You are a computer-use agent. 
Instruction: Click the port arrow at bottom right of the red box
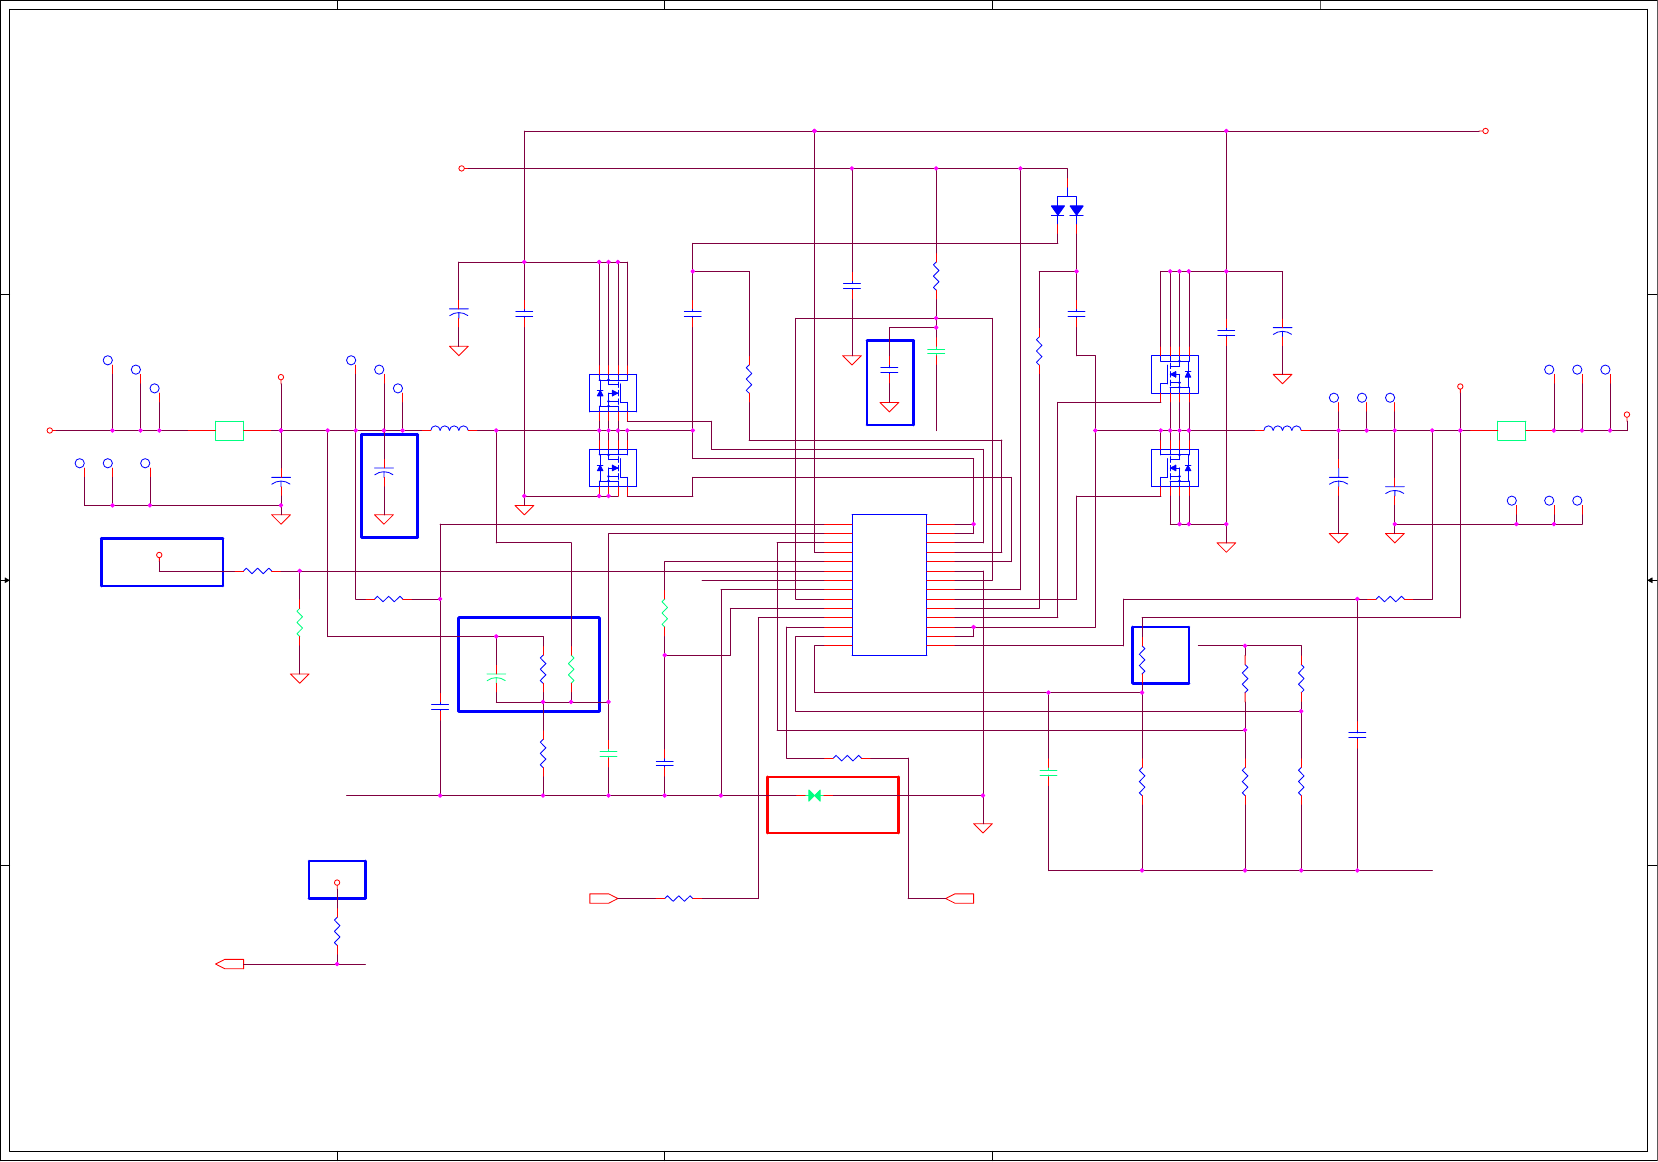[960, 898]
